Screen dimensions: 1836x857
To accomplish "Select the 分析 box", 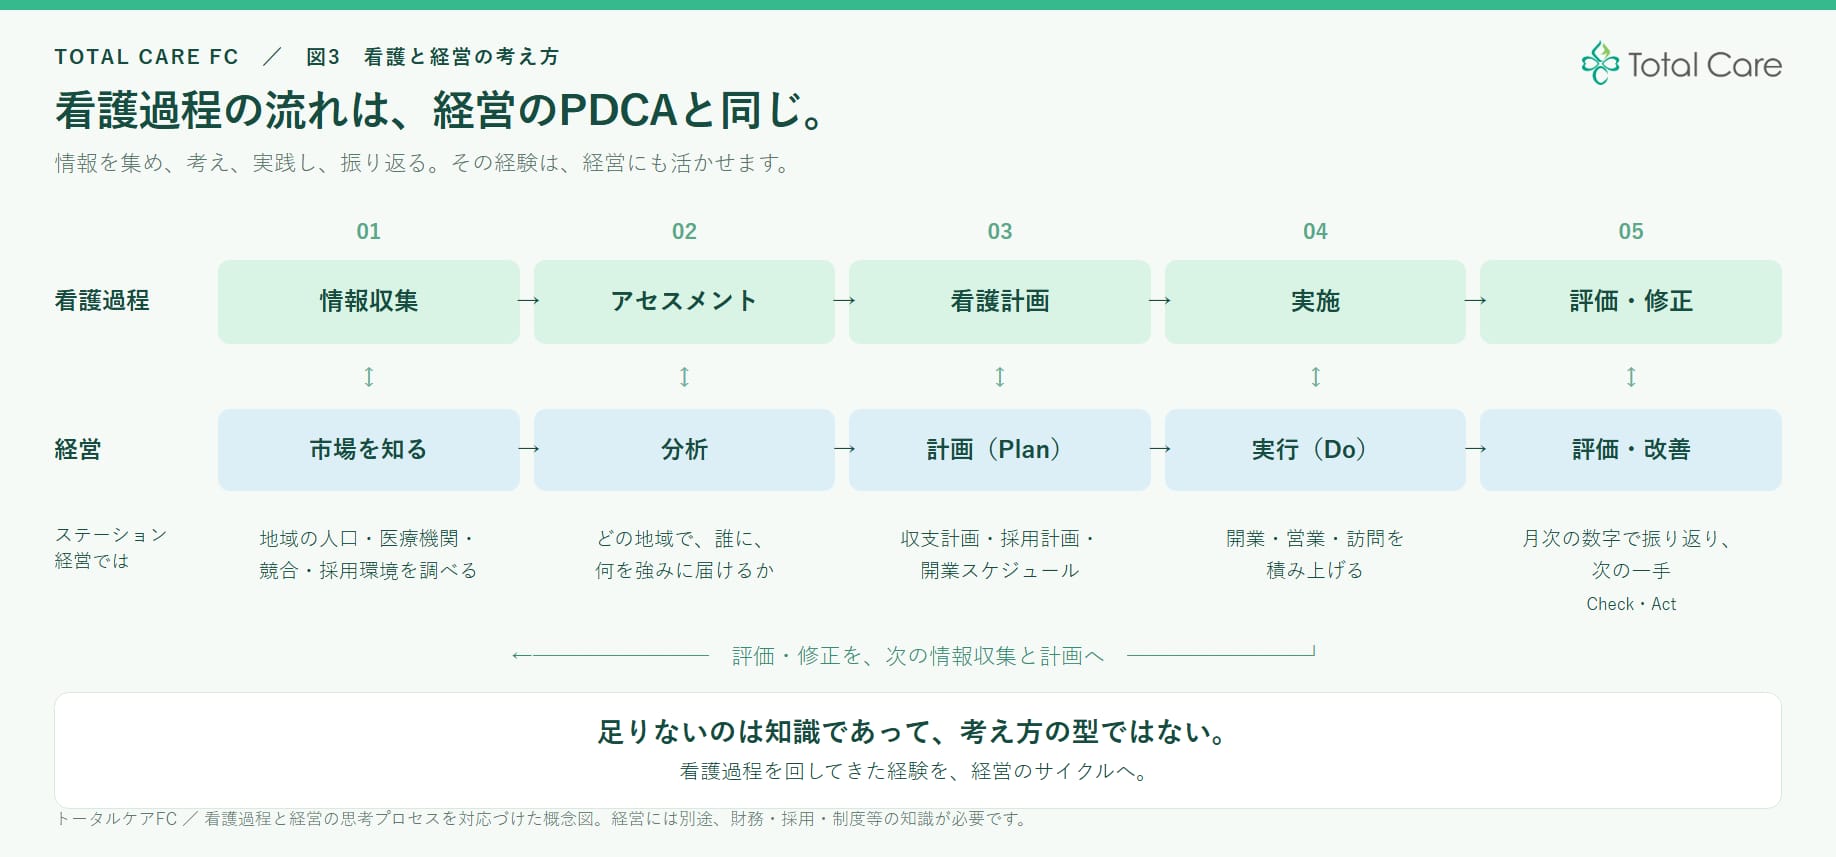I will pyautogui.click(x=684, y=450).
